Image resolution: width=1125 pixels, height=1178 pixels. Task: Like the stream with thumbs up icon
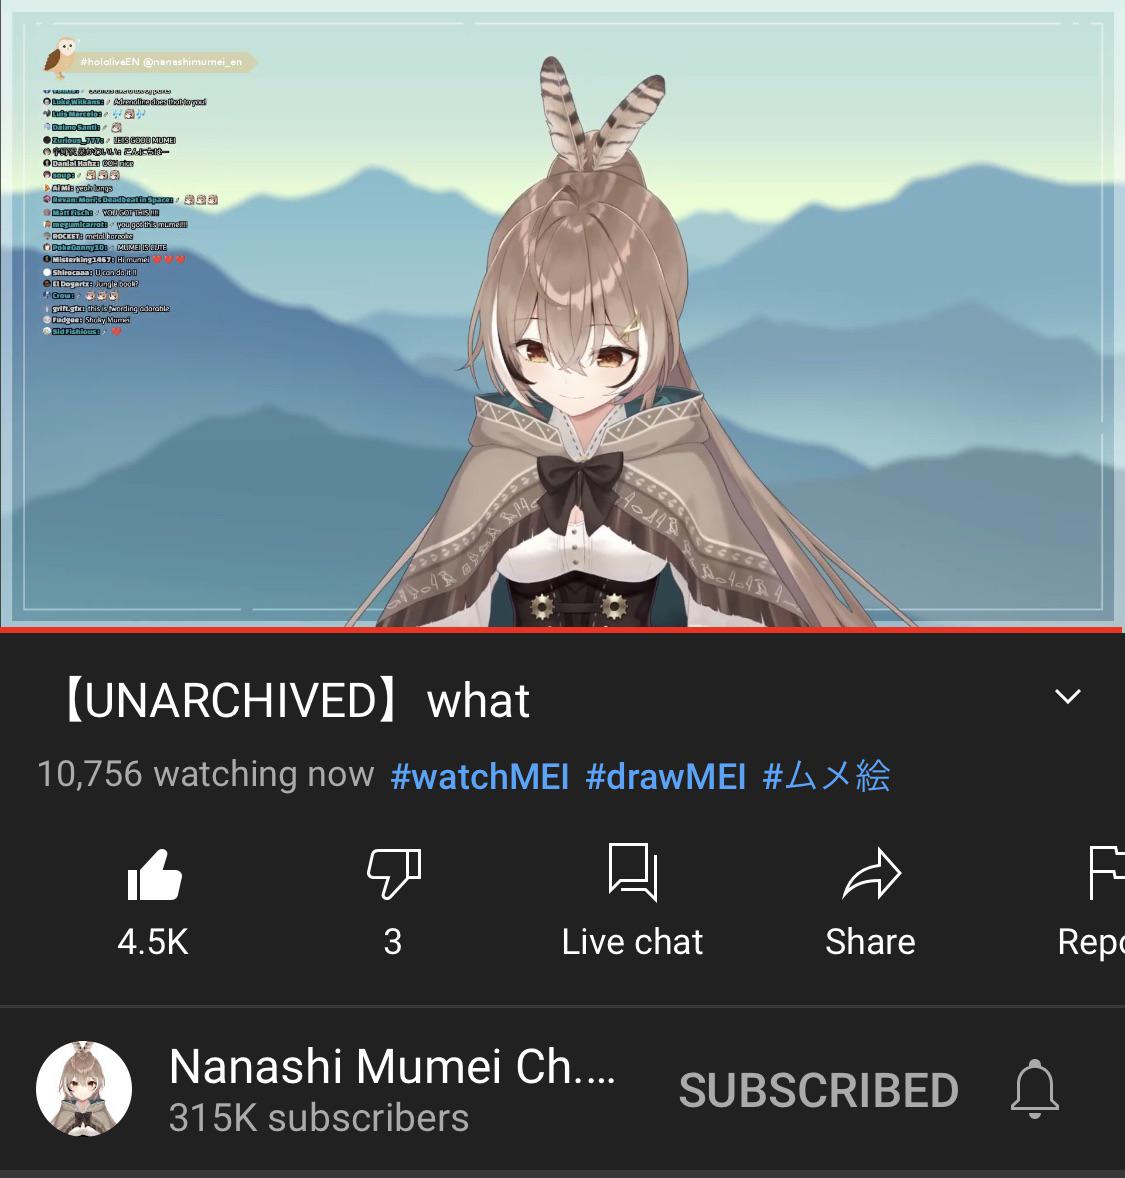point(155,874)
